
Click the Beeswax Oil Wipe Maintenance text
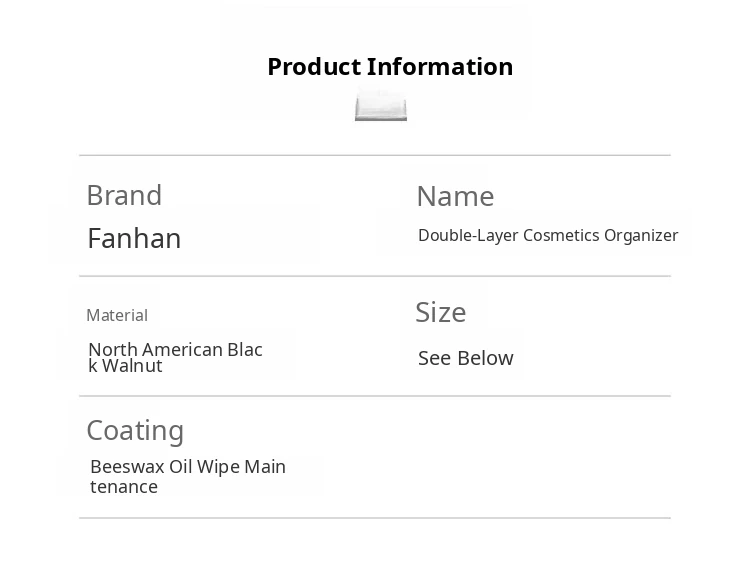[x=188, y=476]
